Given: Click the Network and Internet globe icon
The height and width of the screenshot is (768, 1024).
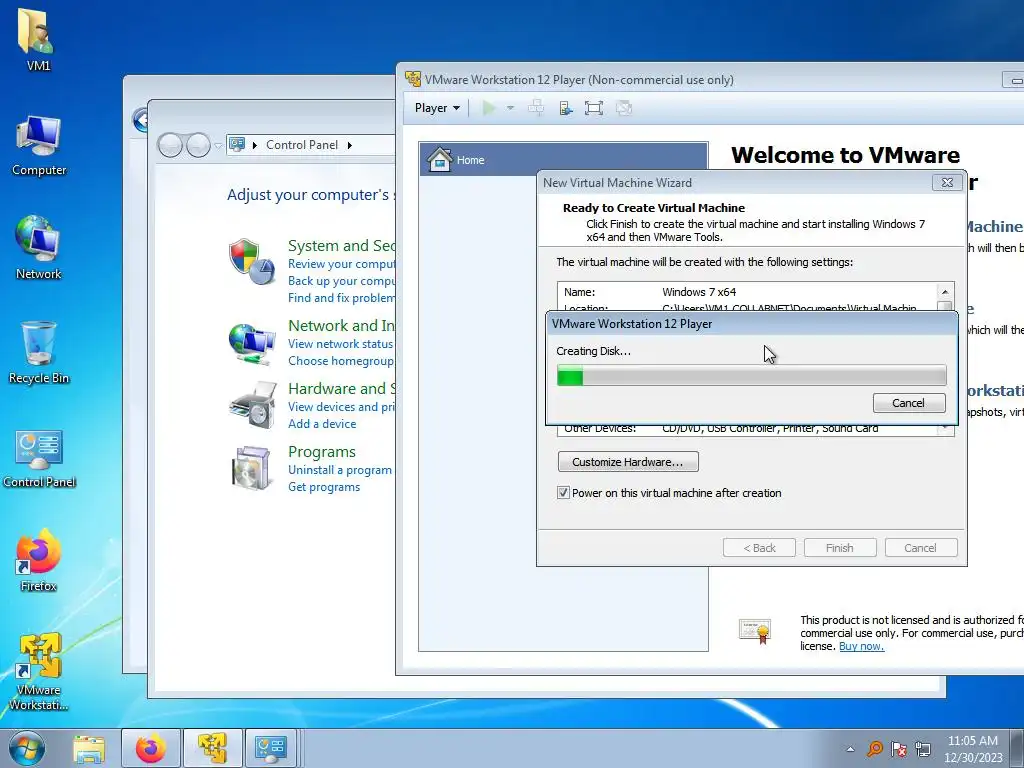Looking at the screenshot, I should [x=251, y=343].
